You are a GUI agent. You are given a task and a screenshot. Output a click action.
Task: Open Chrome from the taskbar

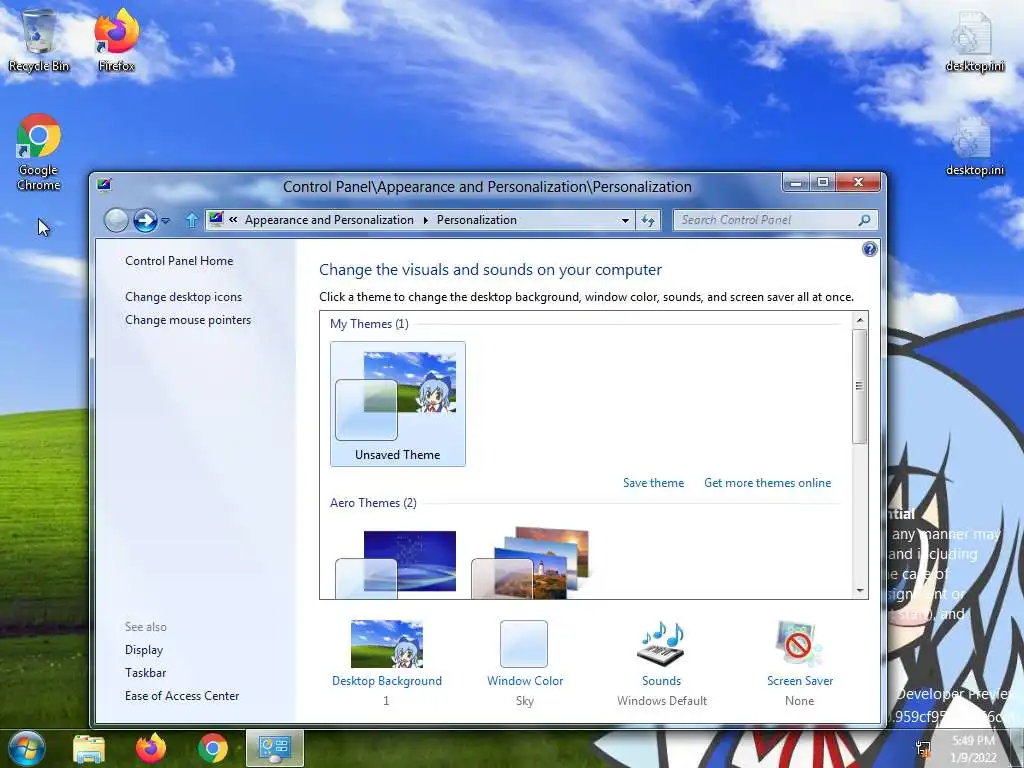tap(212, 749)
